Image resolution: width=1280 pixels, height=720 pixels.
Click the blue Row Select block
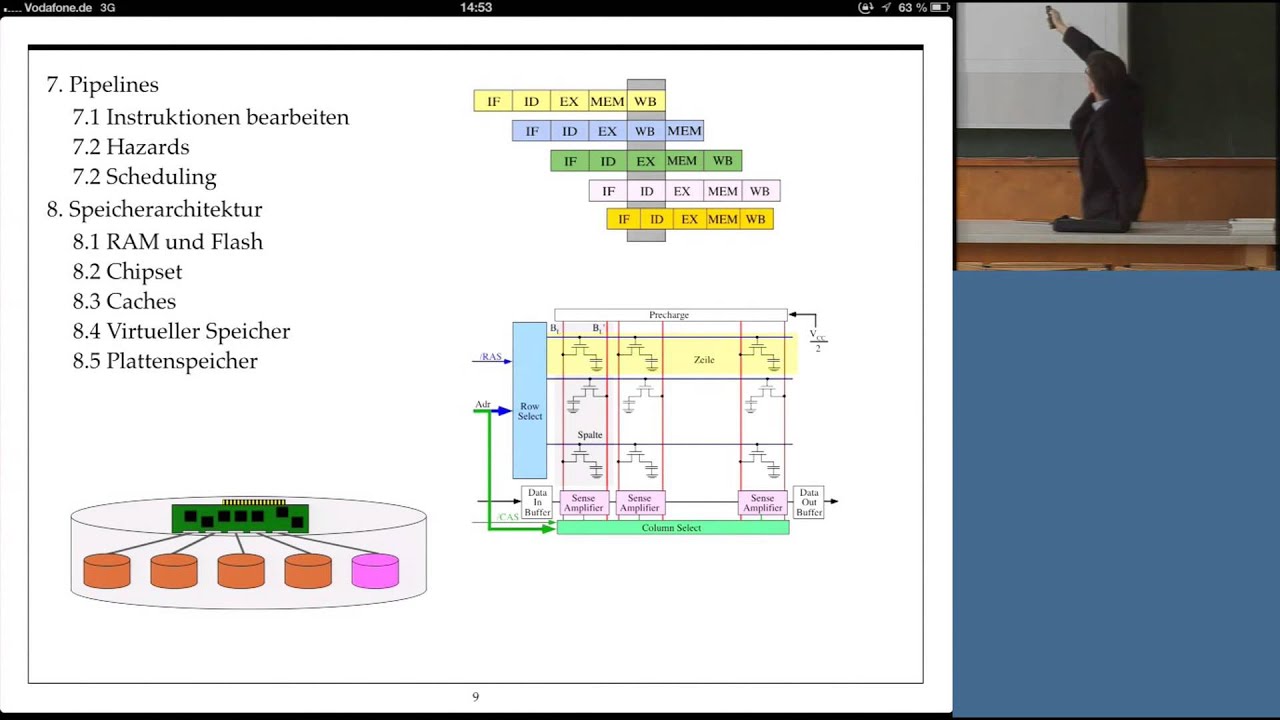click(x=530, y=400)
